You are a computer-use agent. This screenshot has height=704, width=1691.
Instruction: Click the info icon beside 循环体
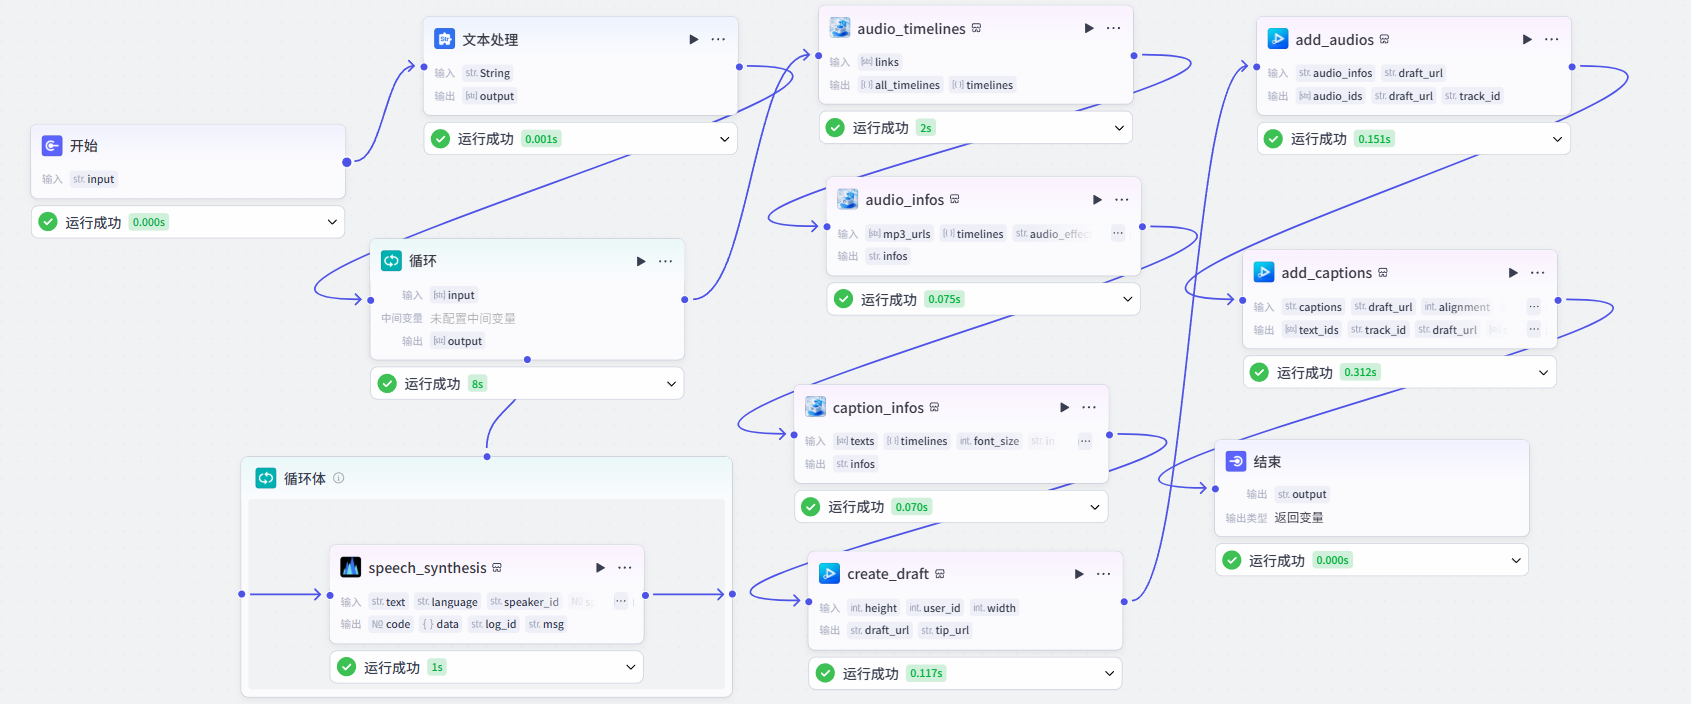(339, 478)
